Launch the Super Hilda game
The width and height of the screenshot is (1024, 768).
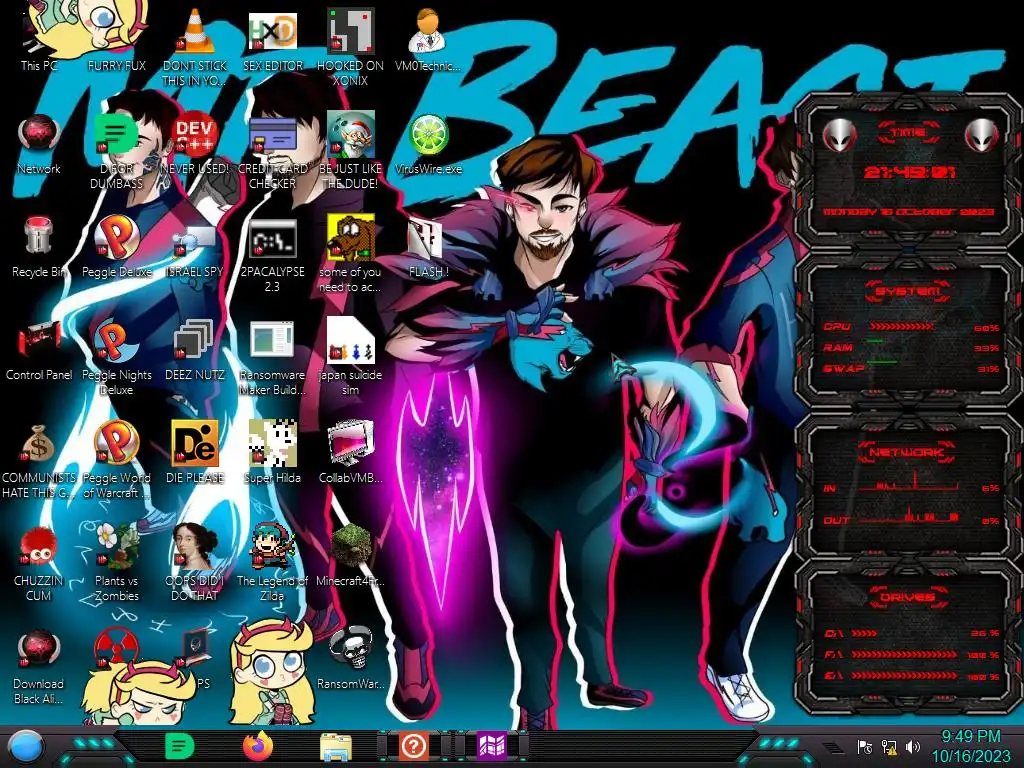[272, 453]
